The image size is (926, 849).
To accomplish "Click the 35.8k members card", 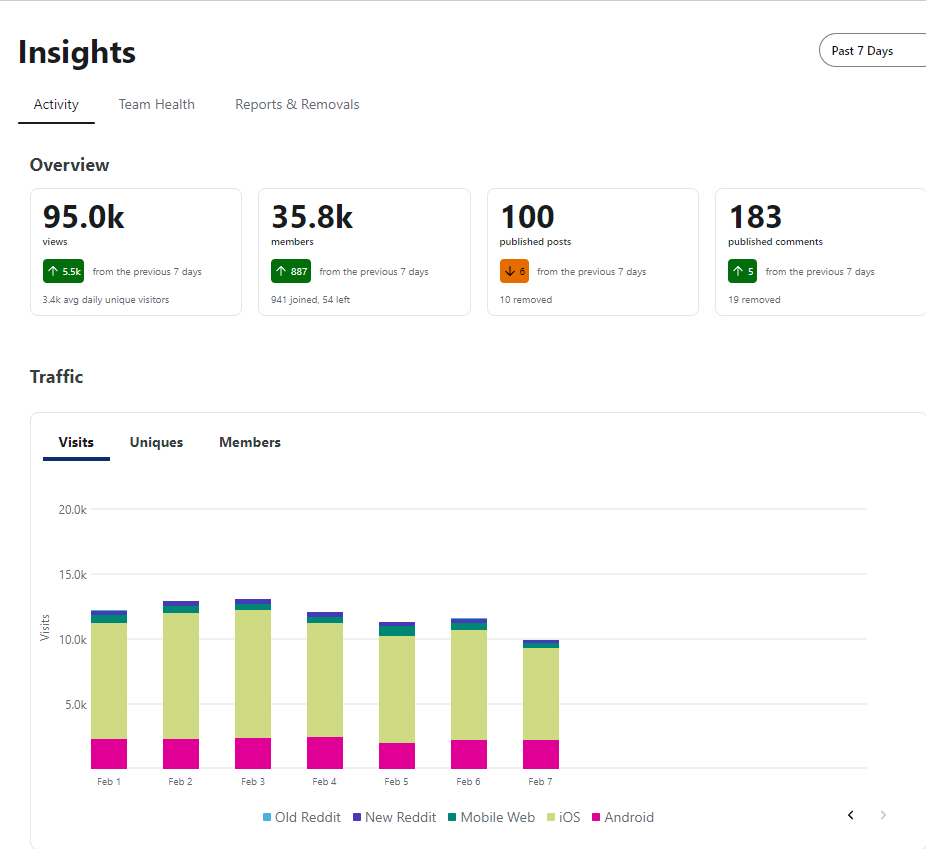I will (364, 252).
